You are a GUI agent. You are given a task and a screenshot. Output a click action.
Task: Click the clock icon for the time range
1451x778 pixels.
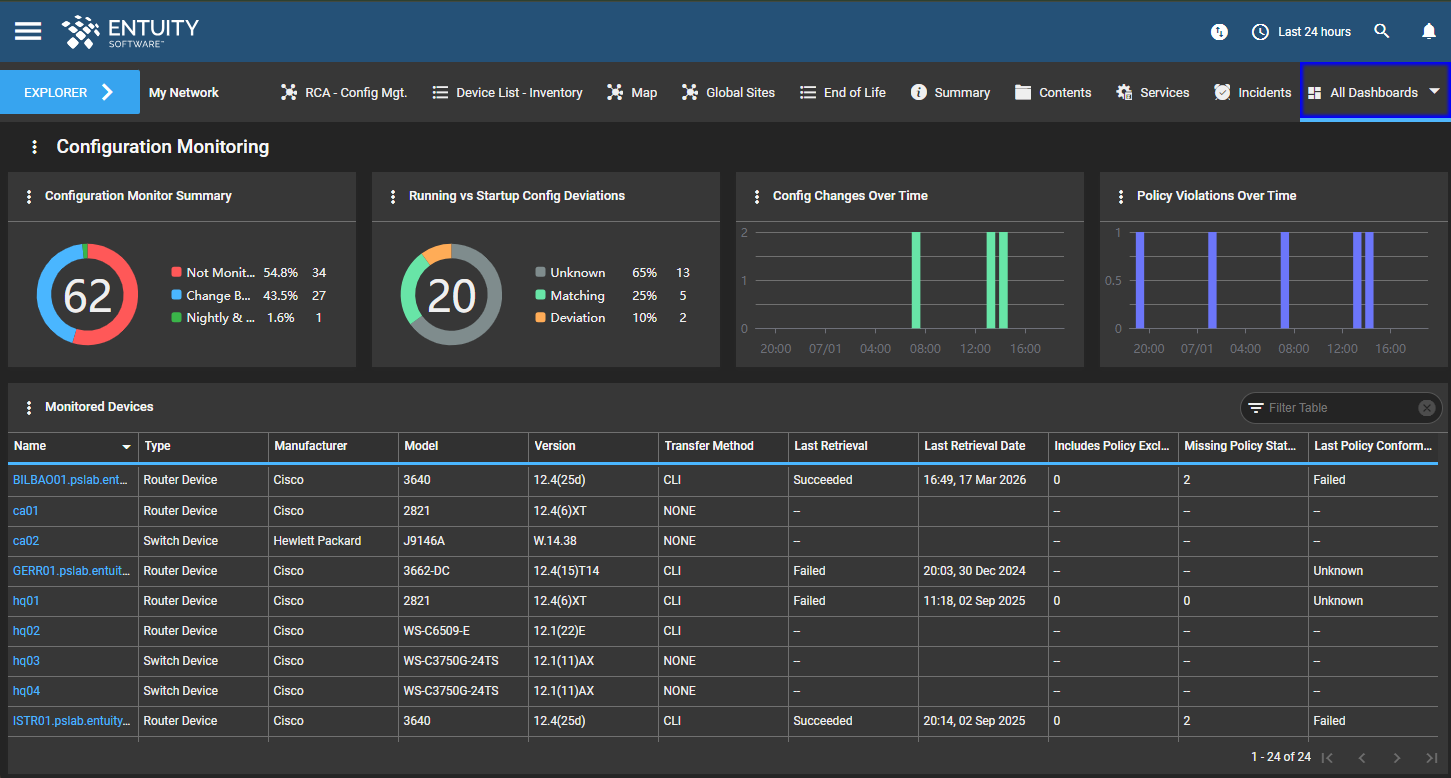pyautogui.click(x=1260, y=32)
